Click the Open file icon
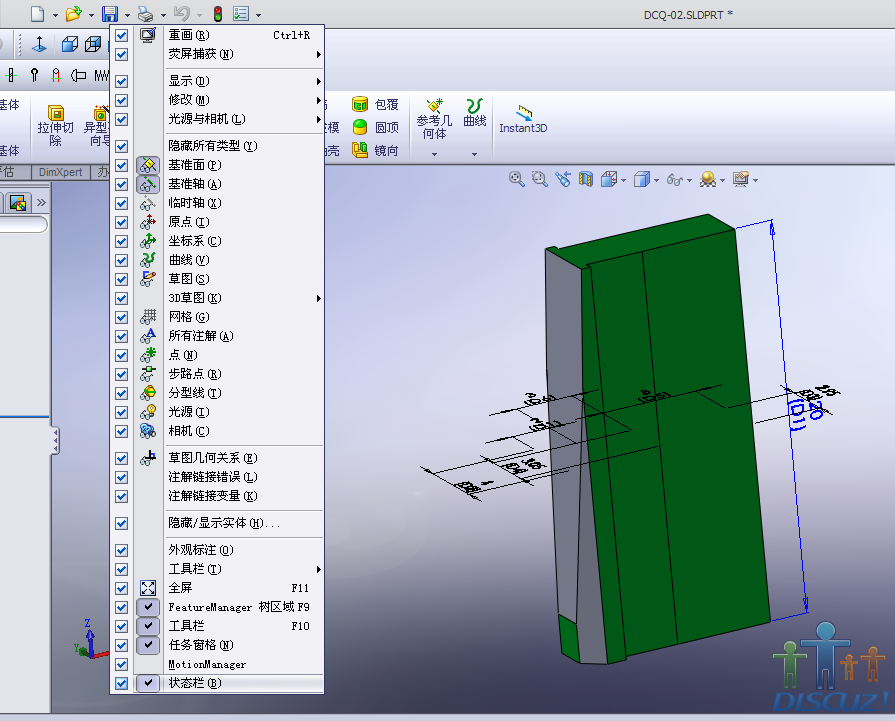Image resolution: width=895 pixels, height=721 pixels. point(74,14)
